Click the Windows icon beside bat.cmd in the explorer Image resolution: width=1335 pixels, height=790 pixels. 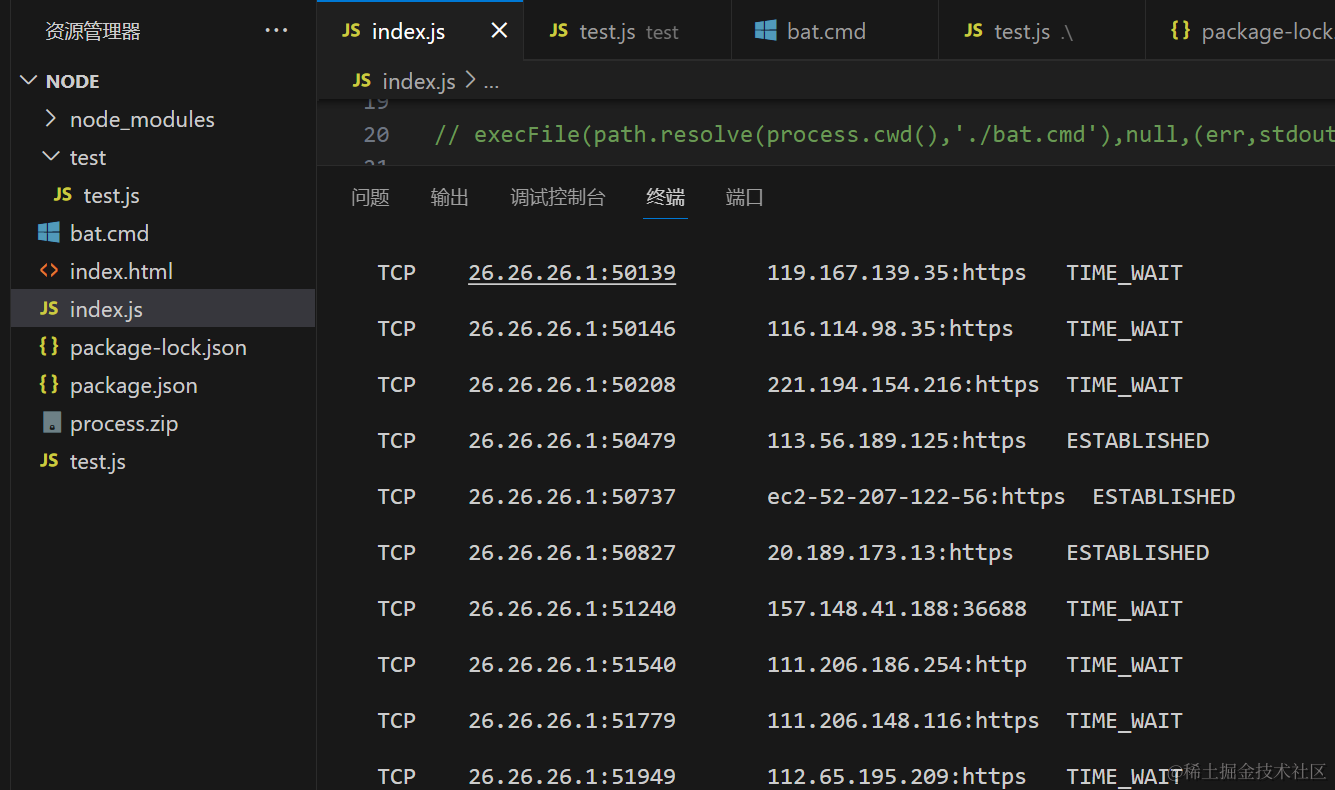click(49, 233)
